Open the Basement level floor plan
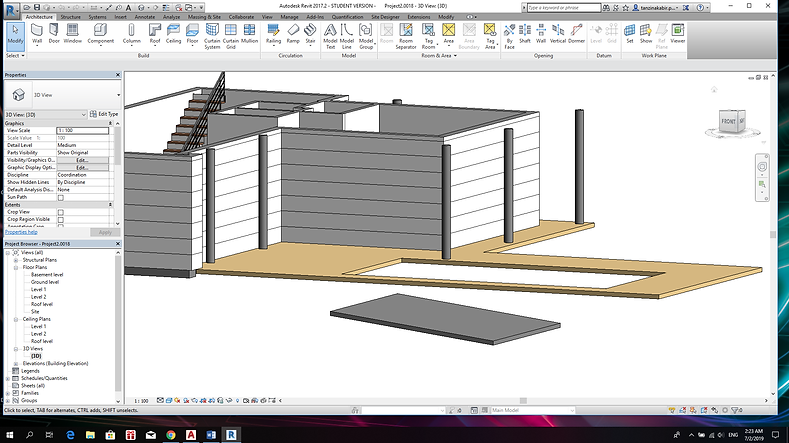Screen dimensions: 789x443 [x=47, y=275]
